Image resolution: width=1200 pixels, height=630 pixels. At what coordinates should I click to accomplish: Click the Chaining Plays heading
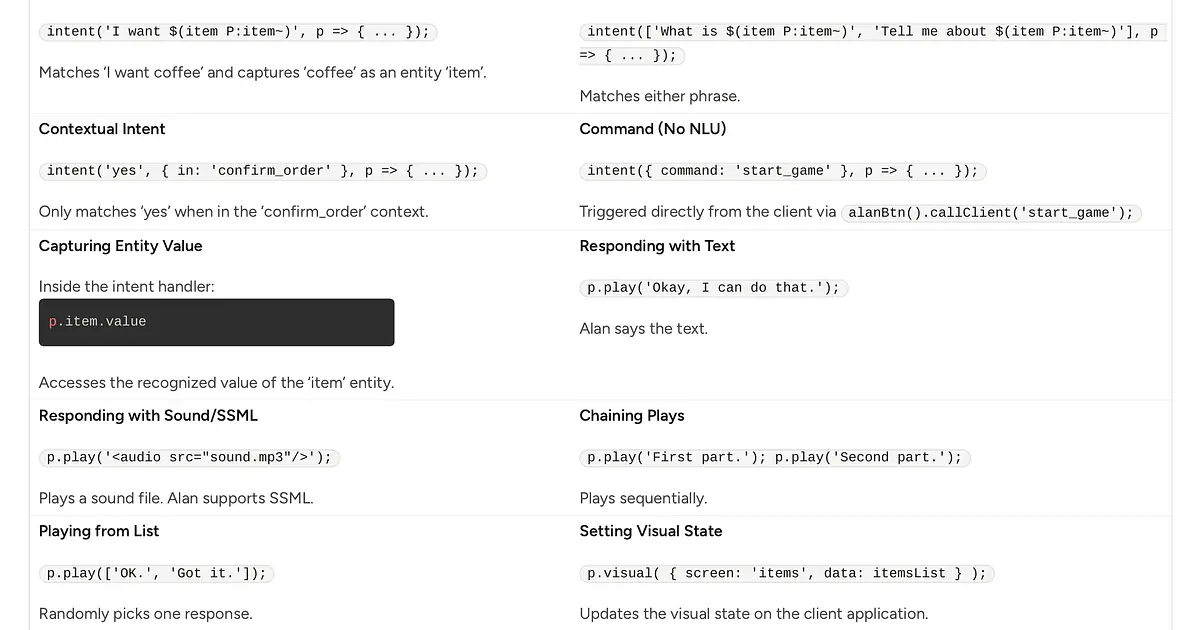[x=631, y=416]
